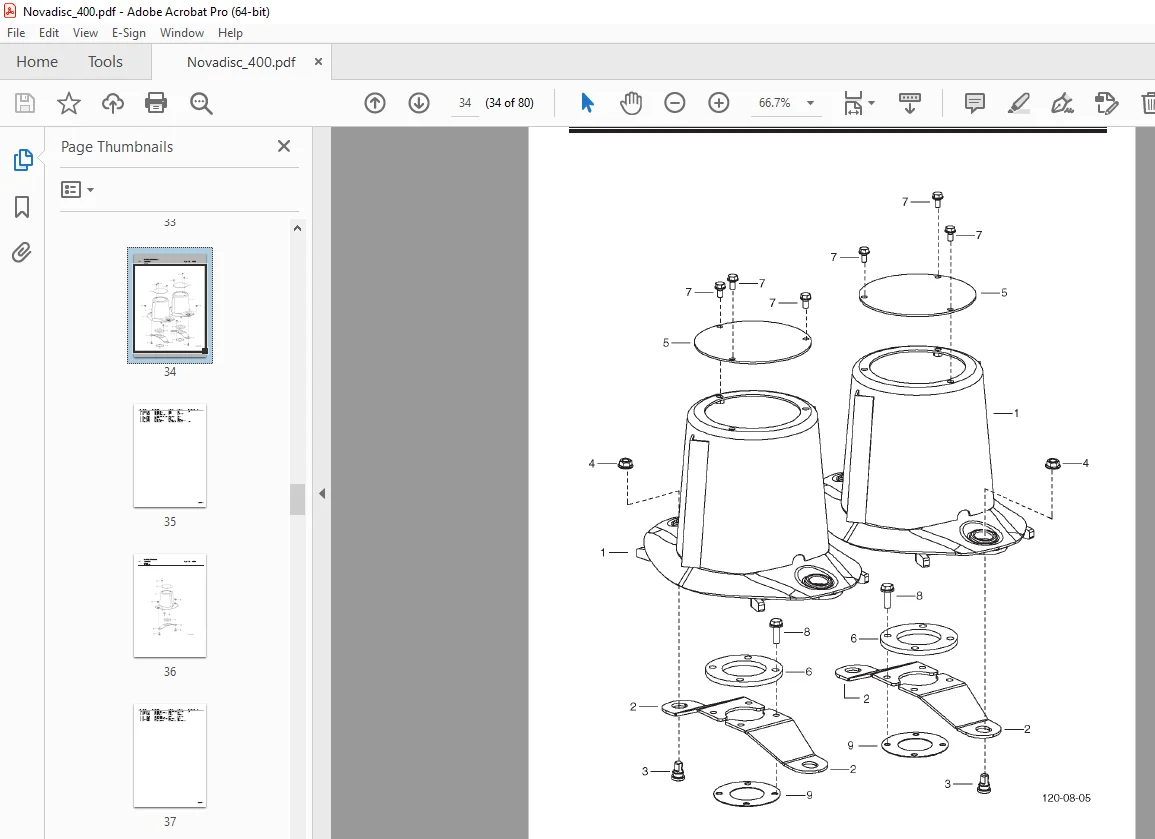
Task: Show Page Thumbnails pane icon
Action: click(x=22, y=160)
